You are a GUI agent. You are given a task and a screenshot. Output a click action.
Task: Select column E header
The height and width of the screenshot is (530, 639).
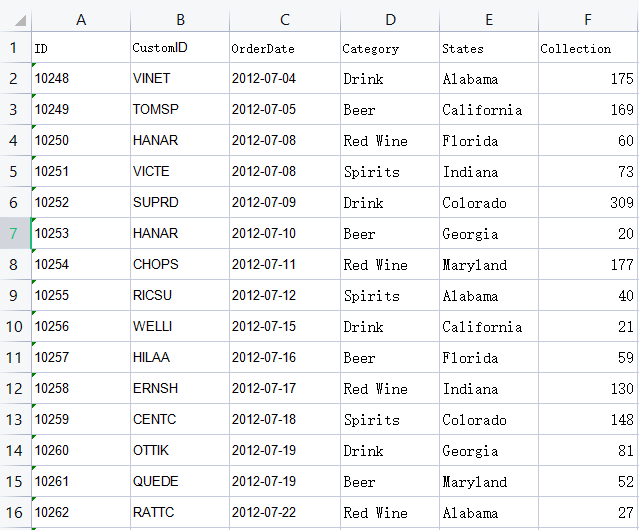click(489, 20)
